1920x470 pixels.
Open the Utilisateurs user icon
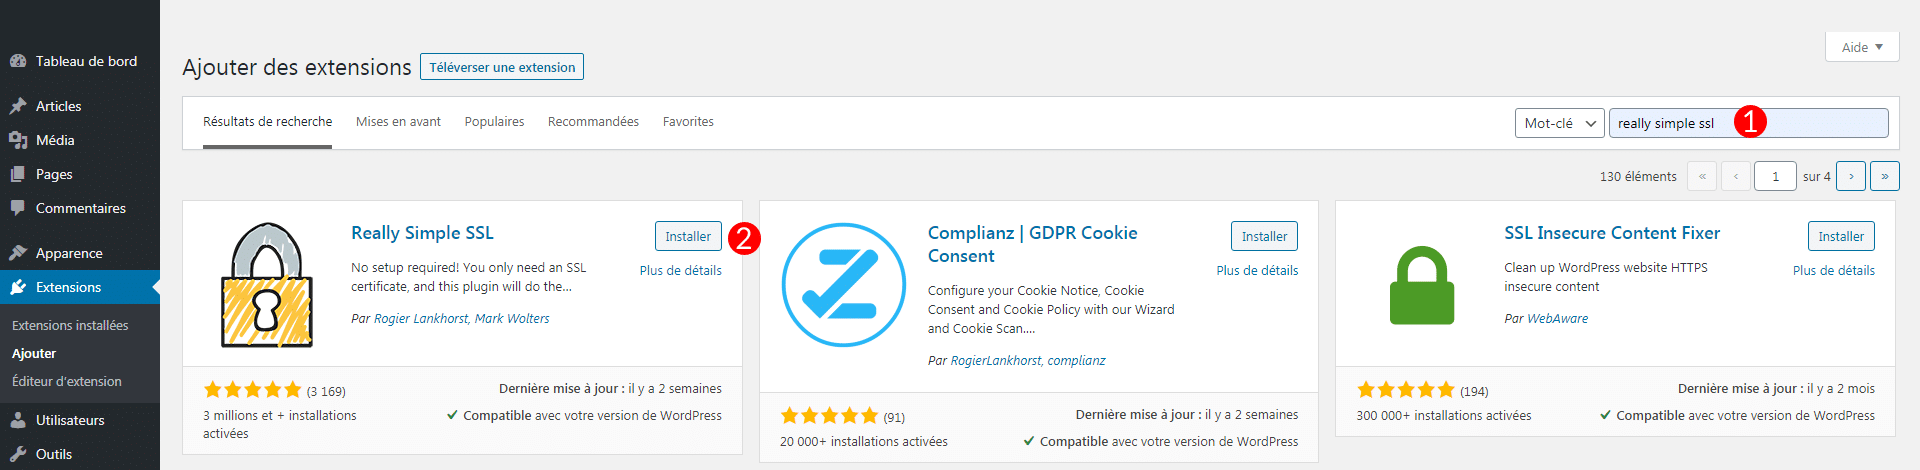click(x=18, y=420)
